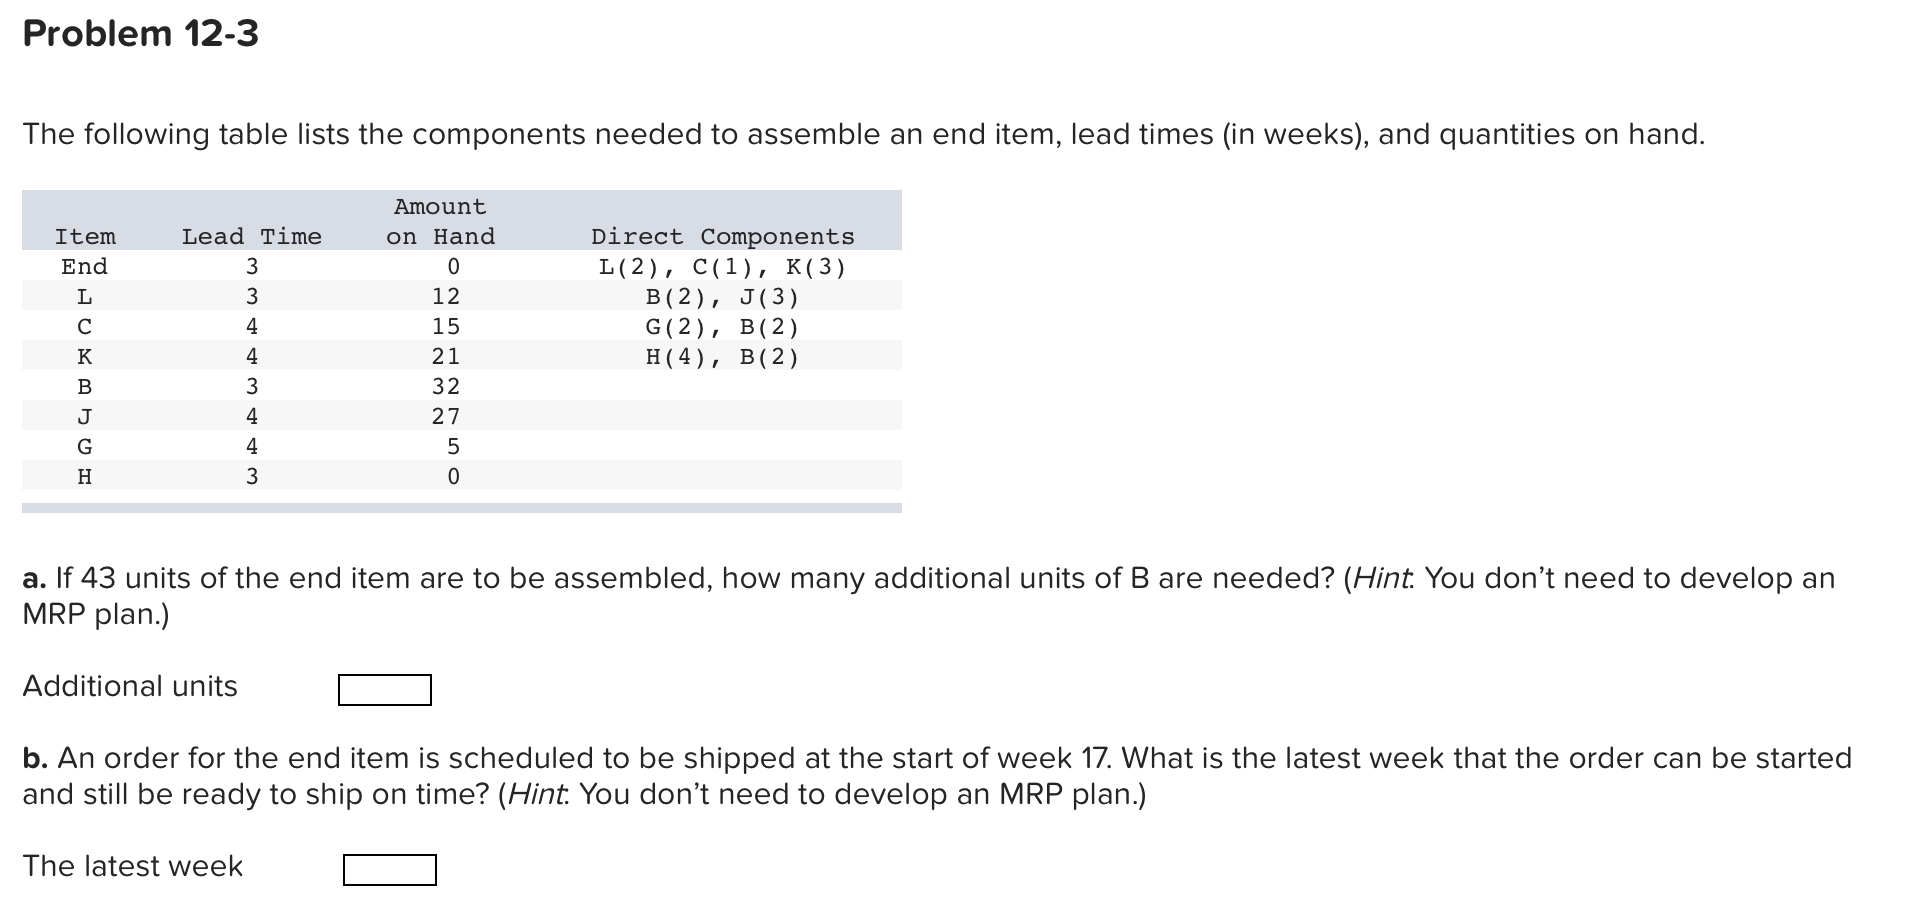Click the value 32 for item B
1926x918 pixels.
[447, 386]
